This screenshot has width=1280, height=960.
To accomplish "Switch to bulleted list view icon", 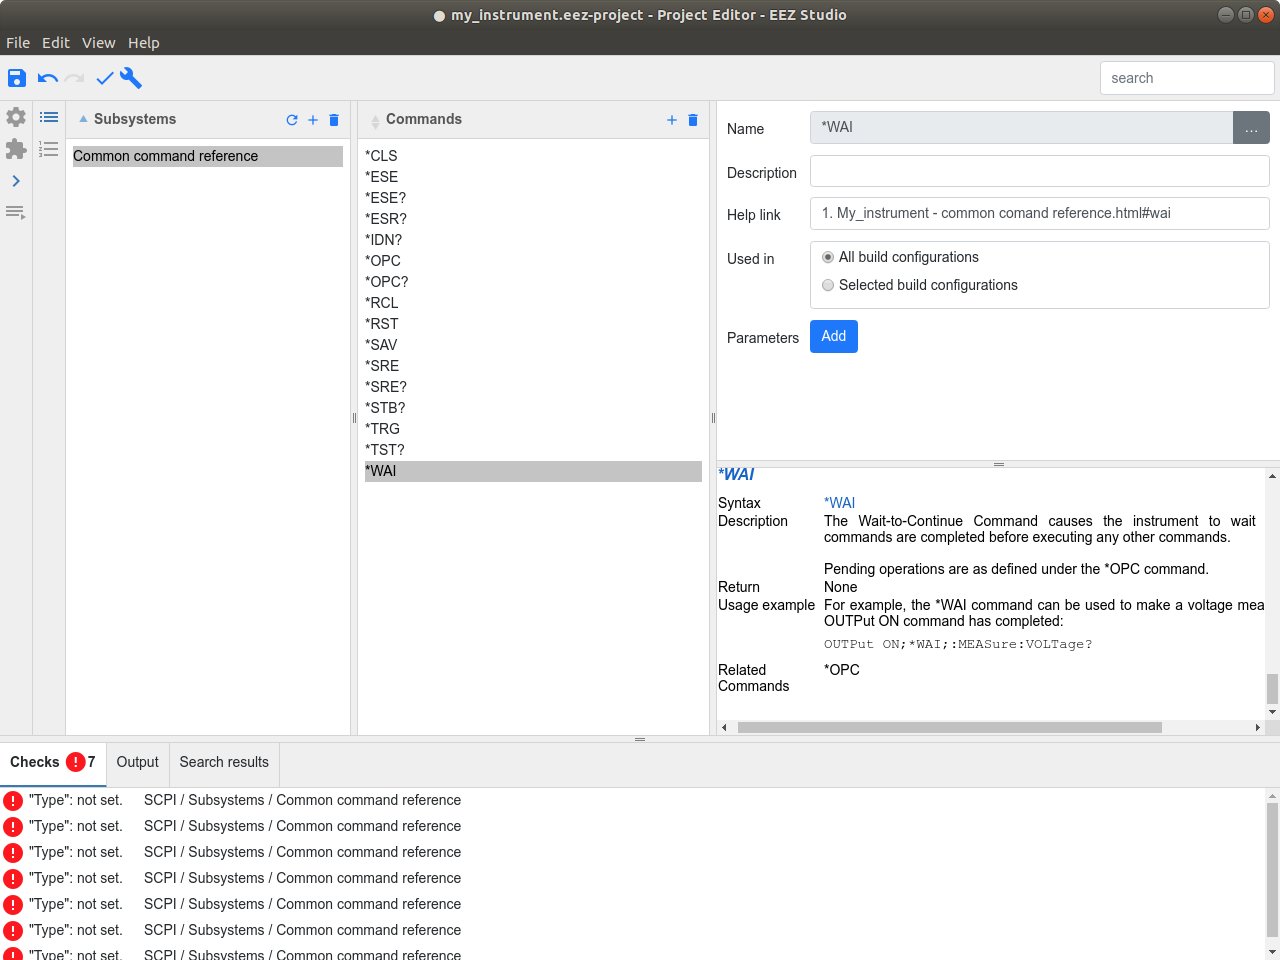I will 49,117.
